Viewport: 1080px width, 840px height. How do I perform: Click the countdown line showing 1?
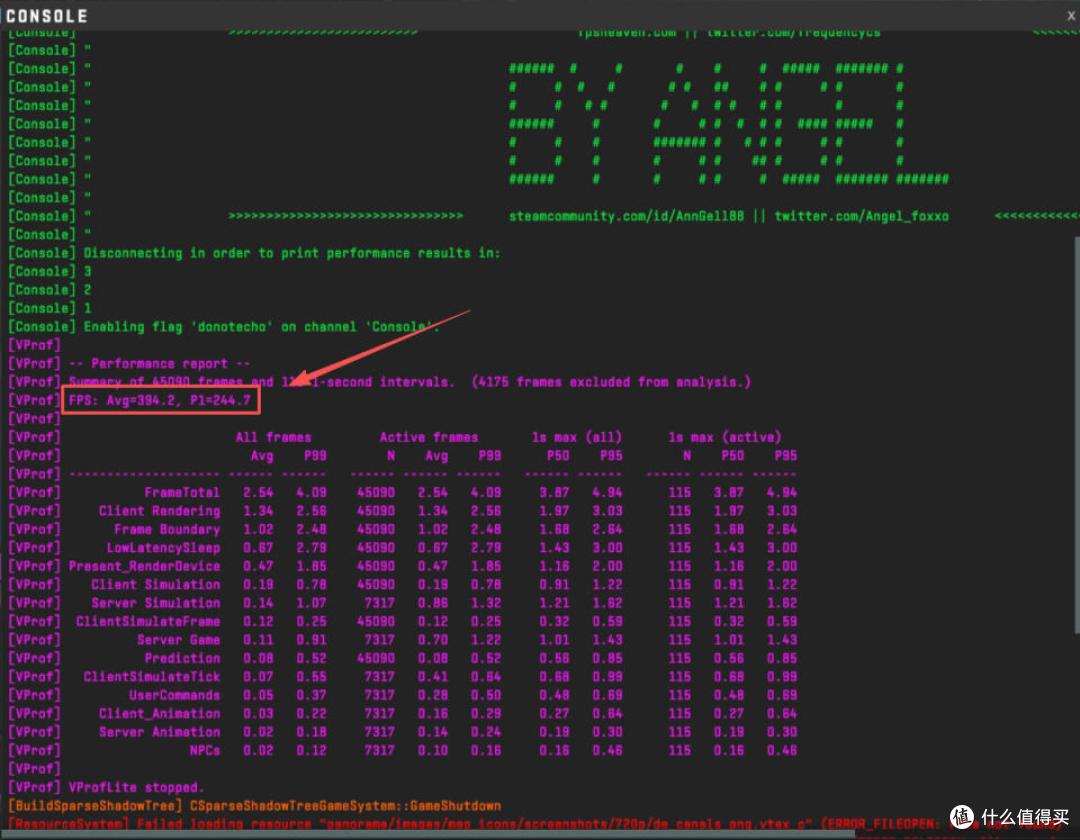[87, 308]
